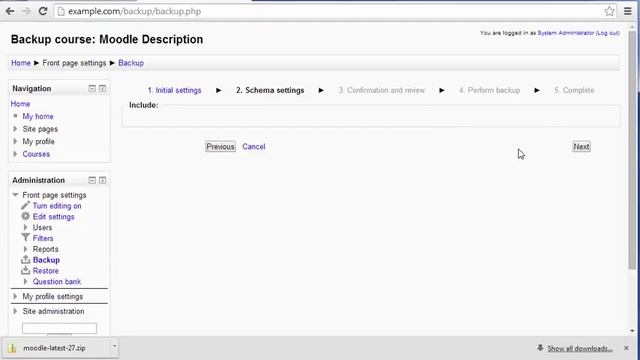Click Next to continue backup

tap(581, 147)
